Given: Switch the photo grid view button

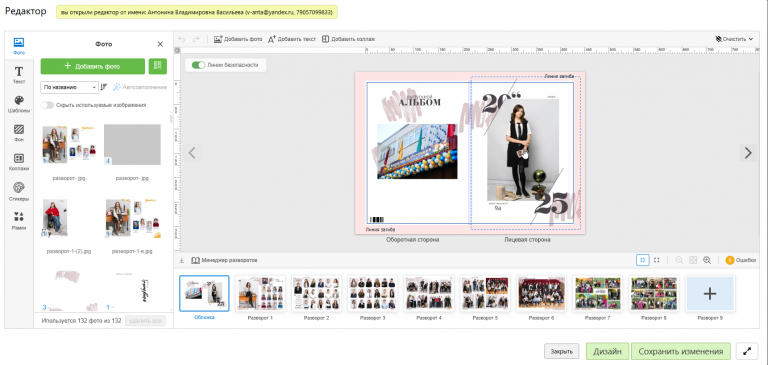Looking at the screenshot, I should tap(157, 66).
